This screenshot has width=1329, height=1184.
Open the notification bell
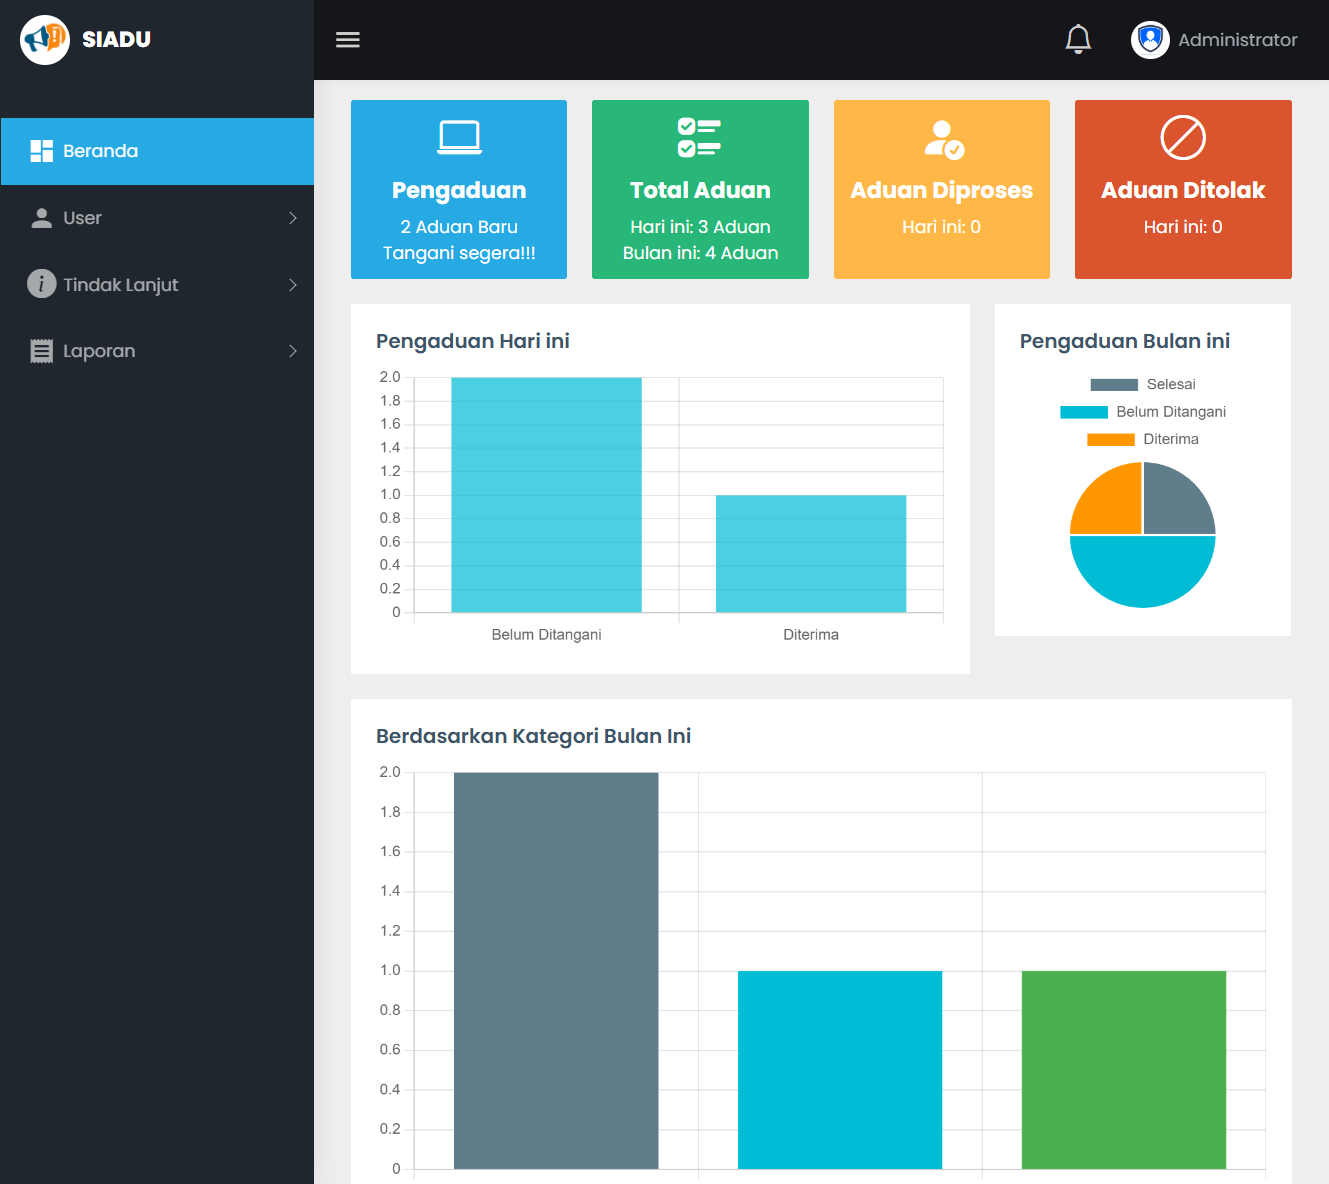(x=1078, y=40)
